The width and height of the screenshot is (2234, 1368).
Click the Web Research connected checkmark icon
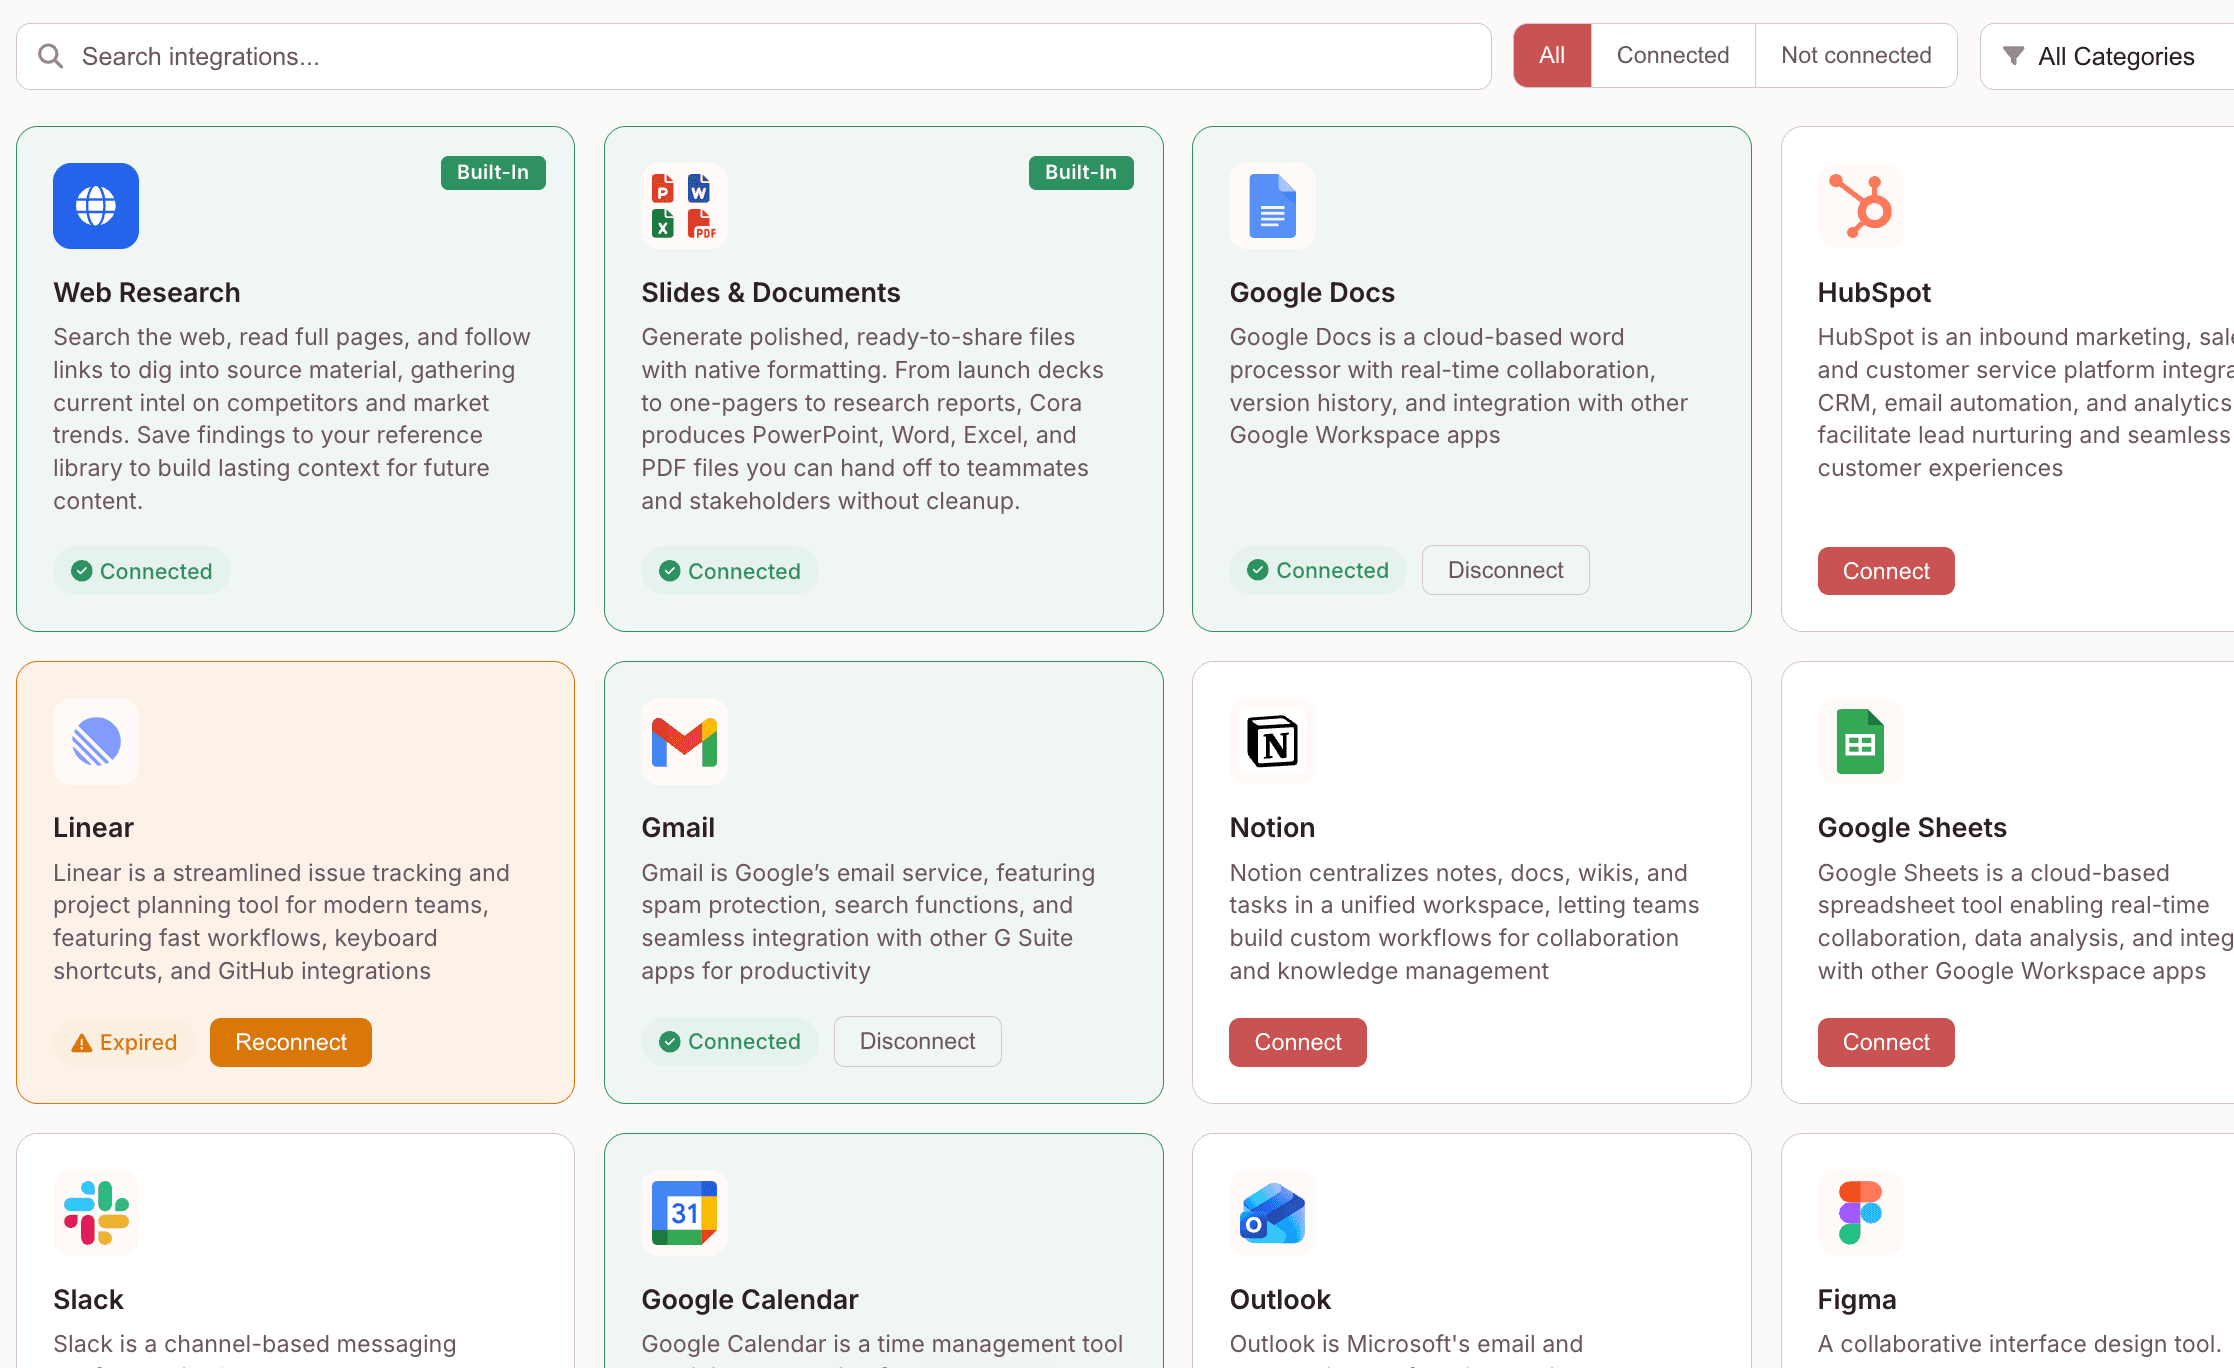[82, 571]
